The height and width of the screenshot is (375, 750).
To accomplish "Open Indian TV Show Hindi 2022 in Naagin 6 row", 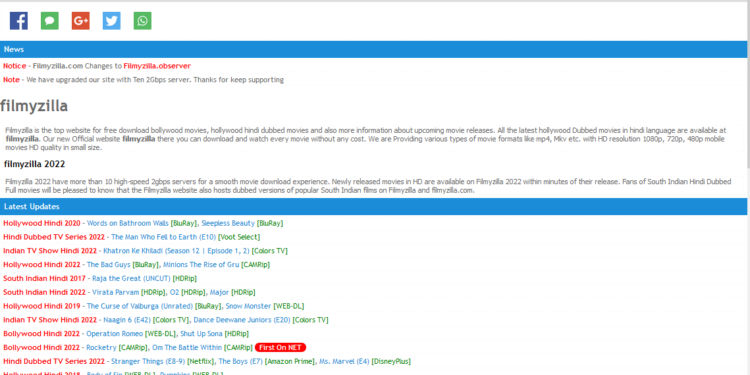I will click(50, 320).
